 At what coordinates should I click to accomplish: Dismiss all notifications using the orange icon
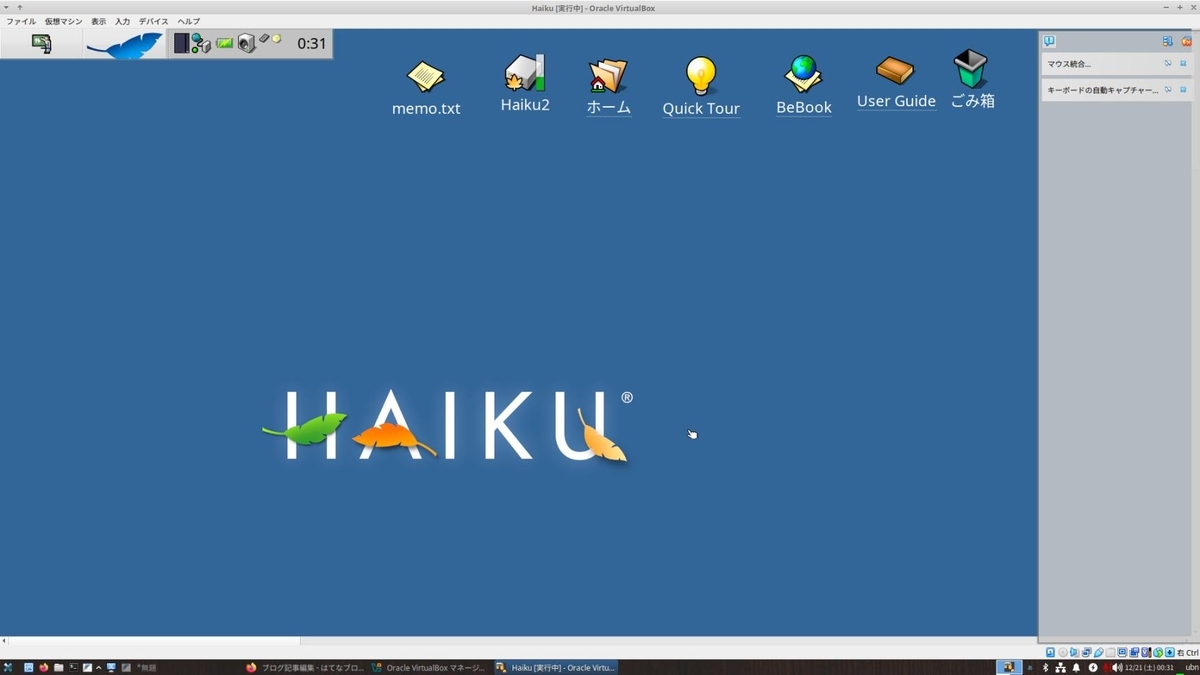(1187, 42)
